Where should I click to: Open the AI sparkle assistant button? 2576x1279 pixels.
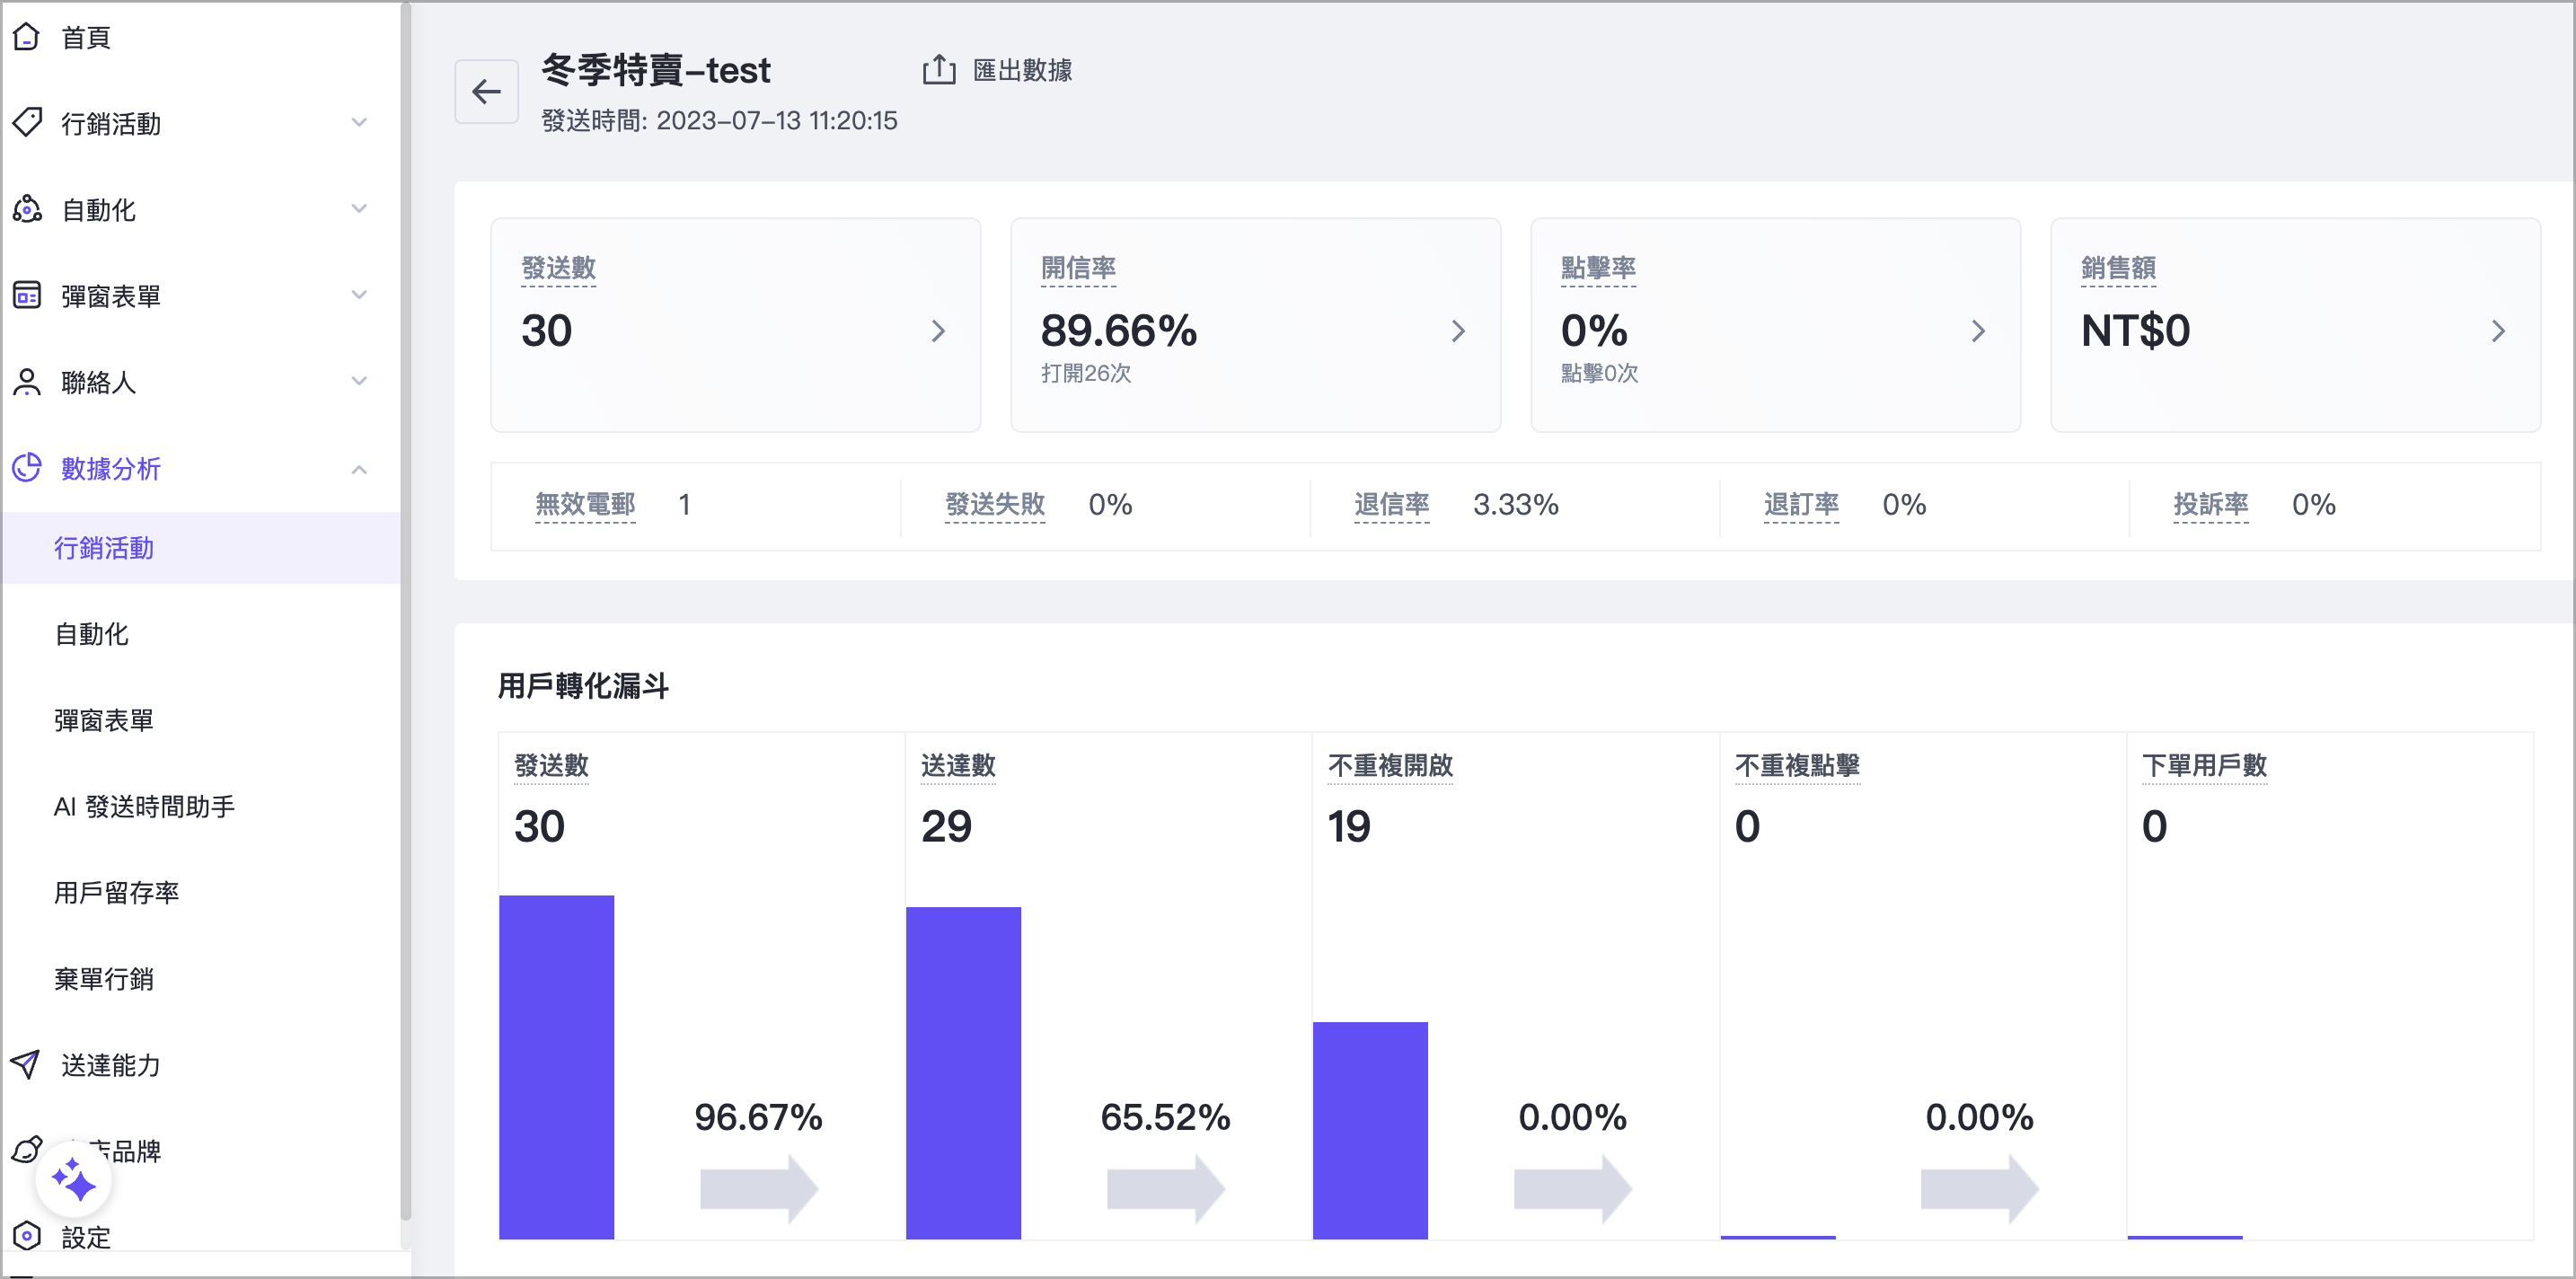tap(73, 1180)
